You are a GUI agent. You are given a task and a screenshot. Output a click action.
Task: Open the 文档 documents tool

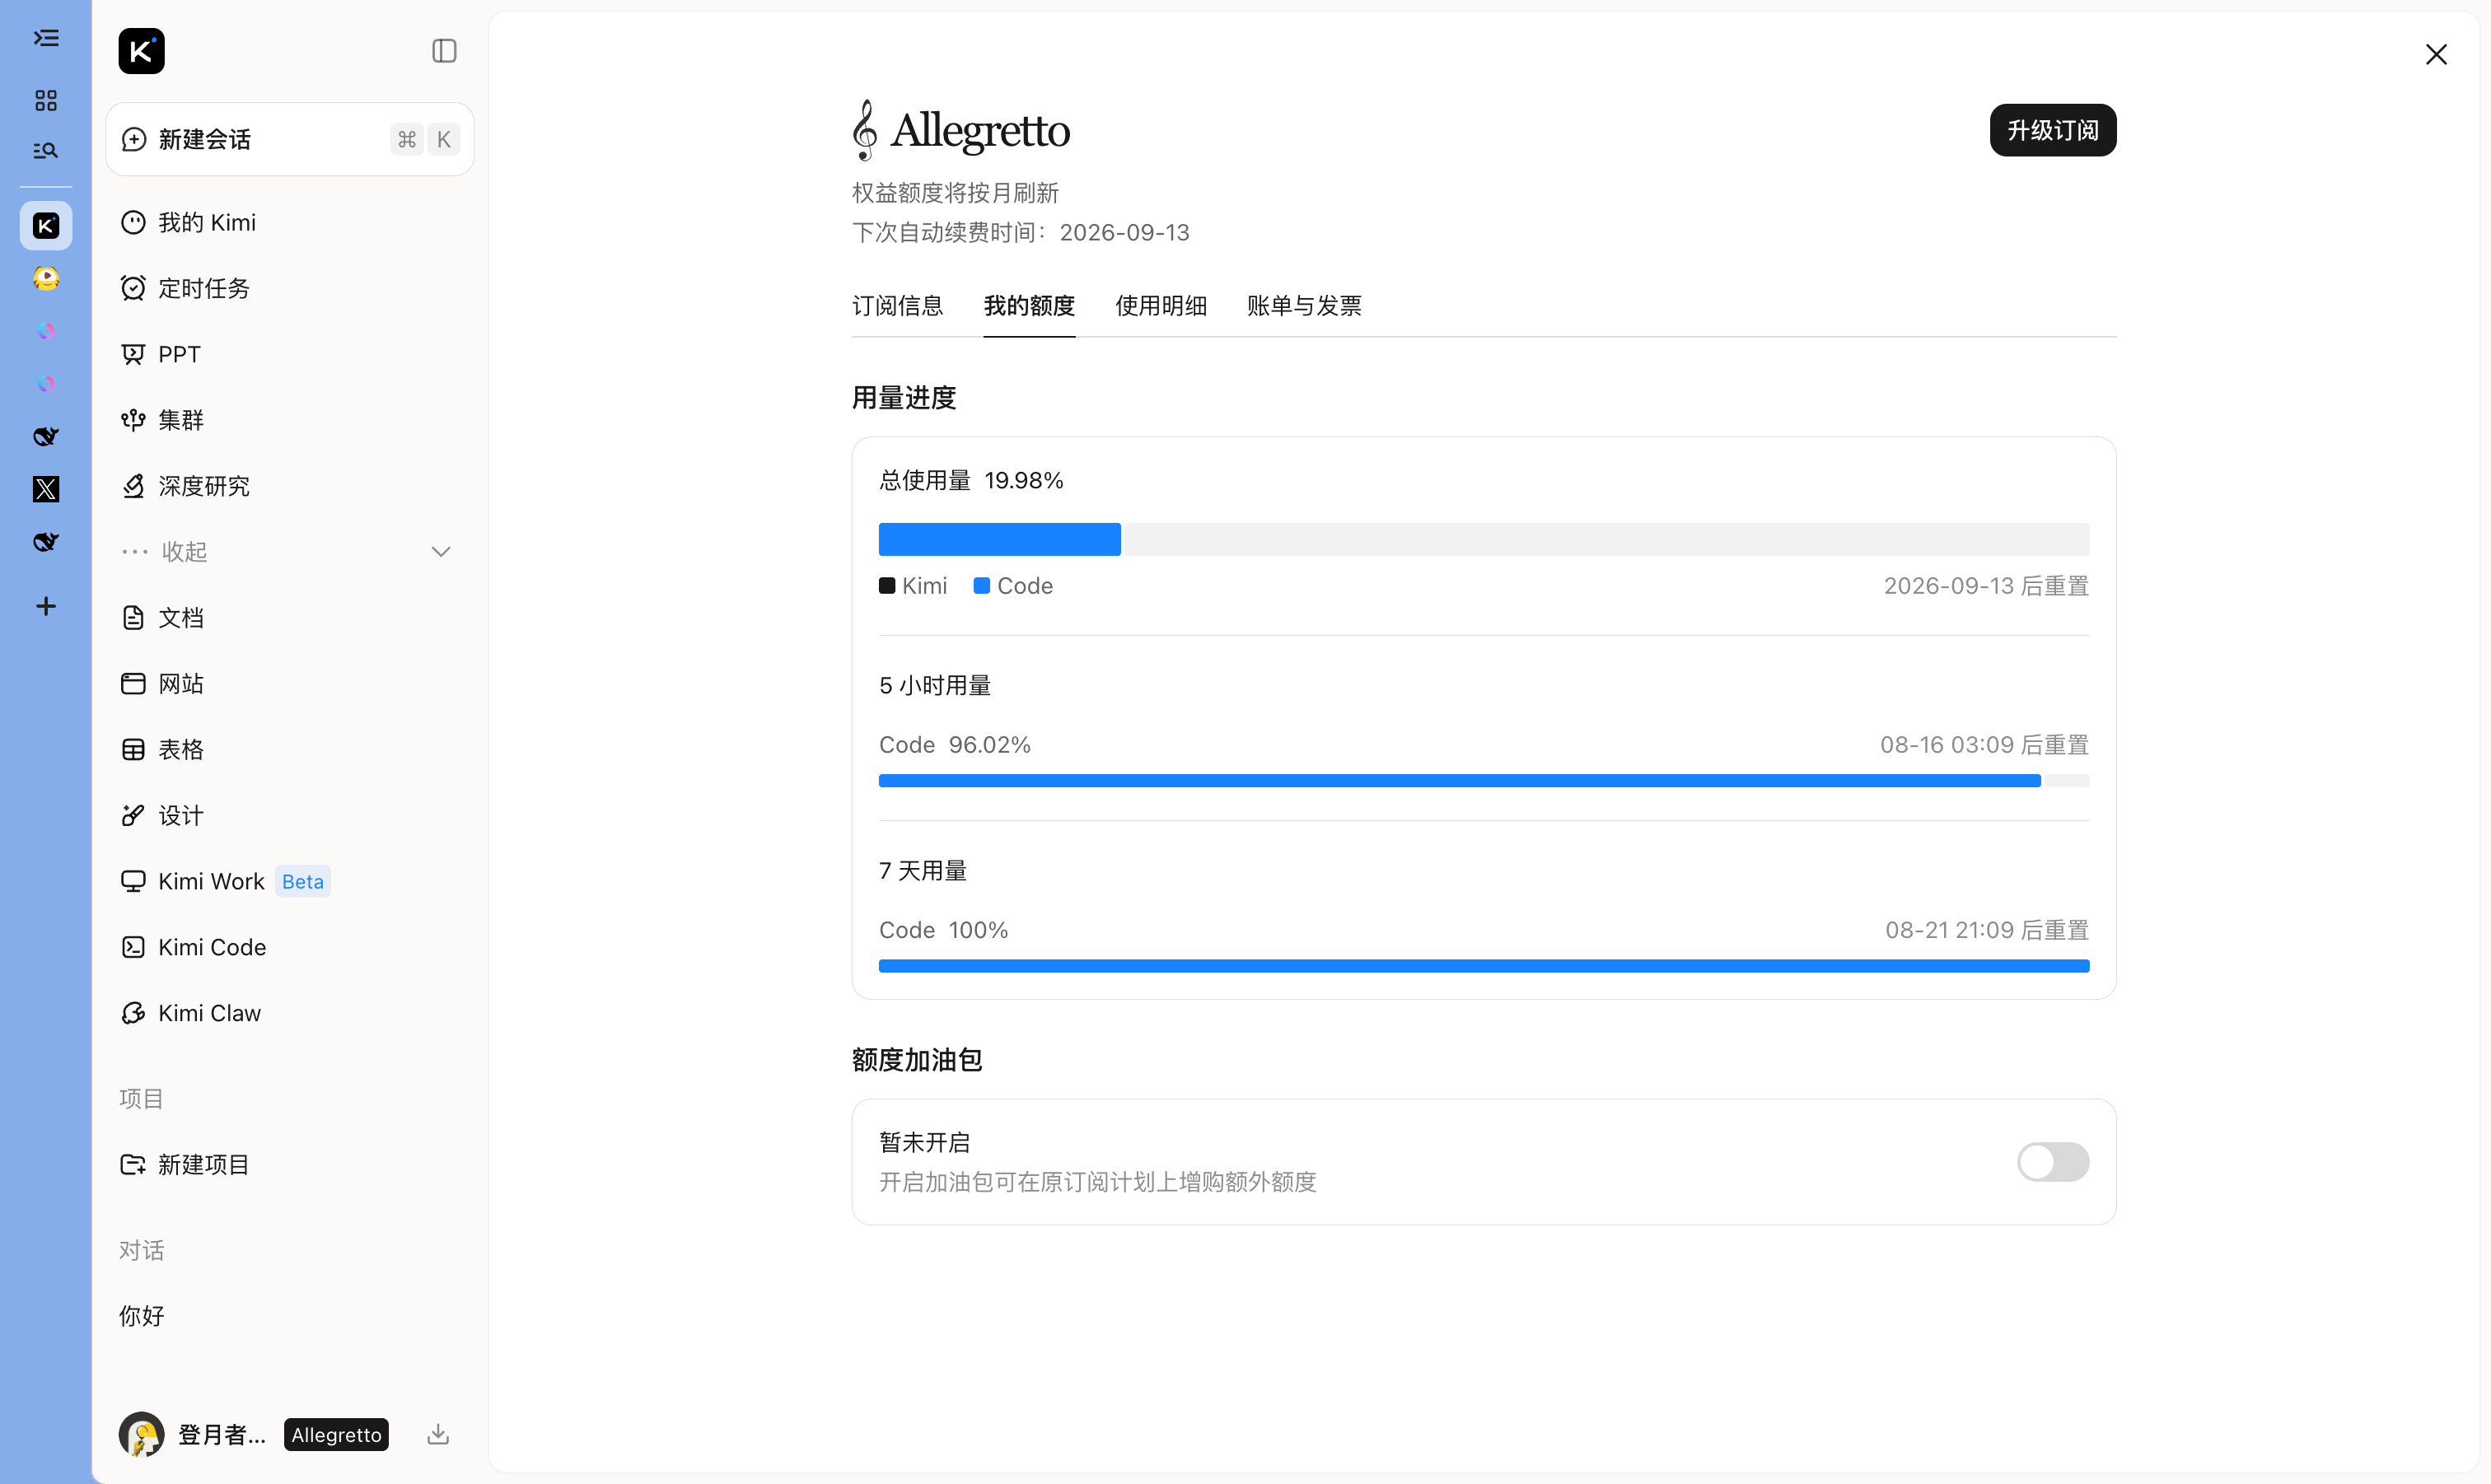click(289, 618)
